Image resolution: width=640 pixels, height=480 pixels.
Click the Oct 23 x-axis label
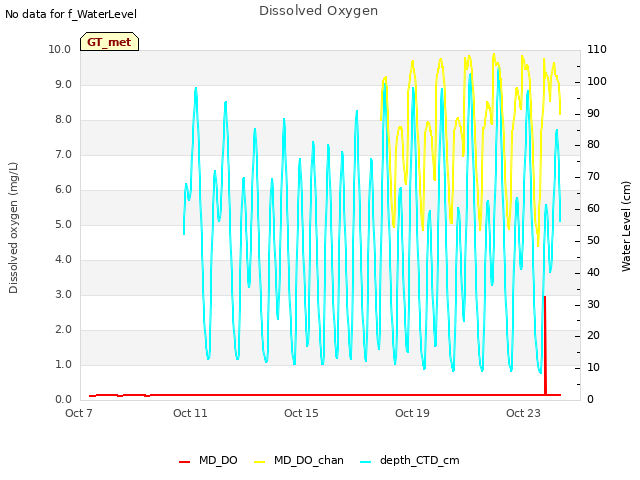(x=523, y=413)
